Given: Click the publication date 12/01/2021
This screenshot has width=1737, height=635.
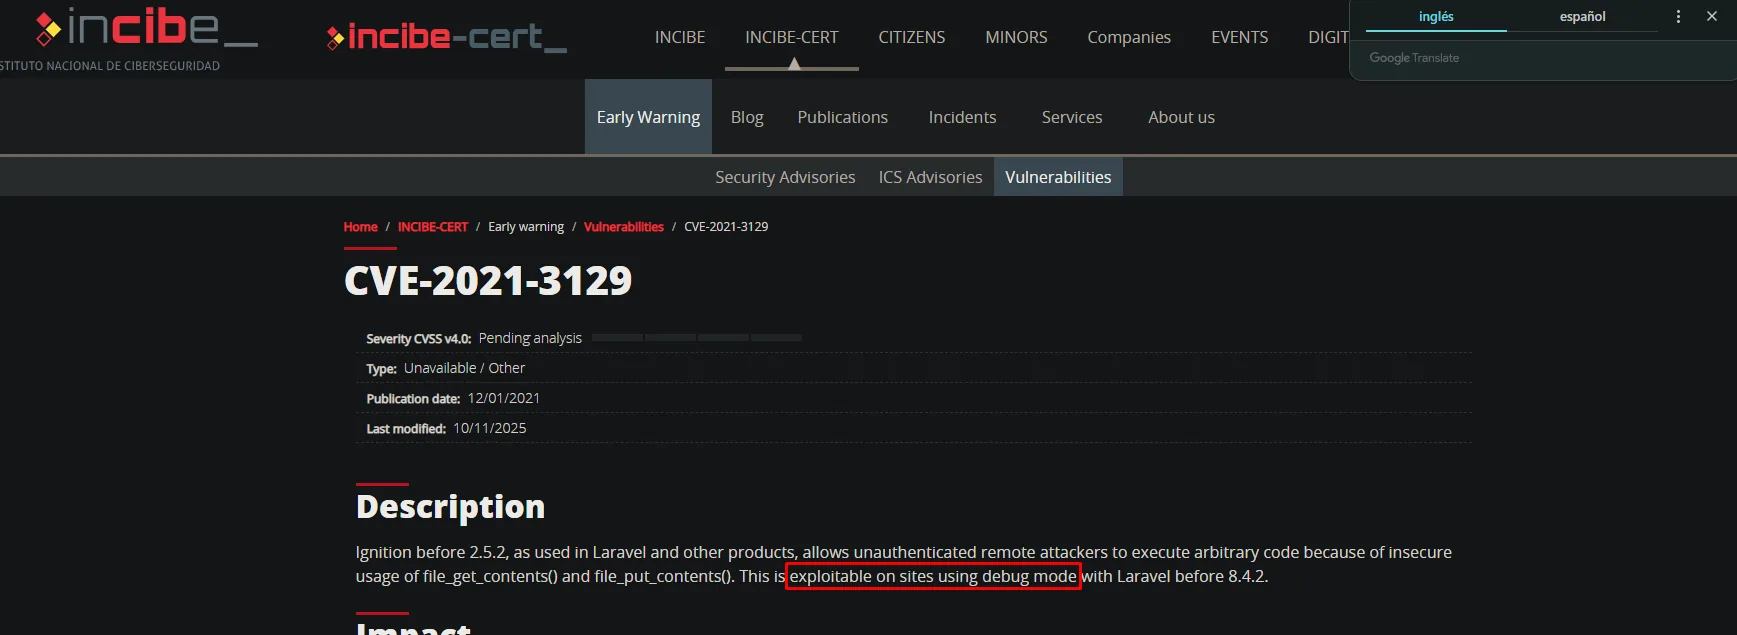Looking at the screenshot, I should click(x=504, y=398).
